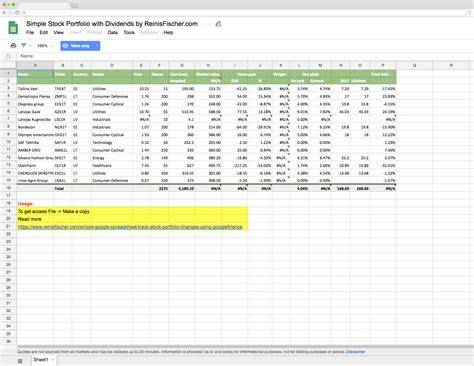Select column D header
This screenshot has height=366, width=474.
(x=112, y=66)
